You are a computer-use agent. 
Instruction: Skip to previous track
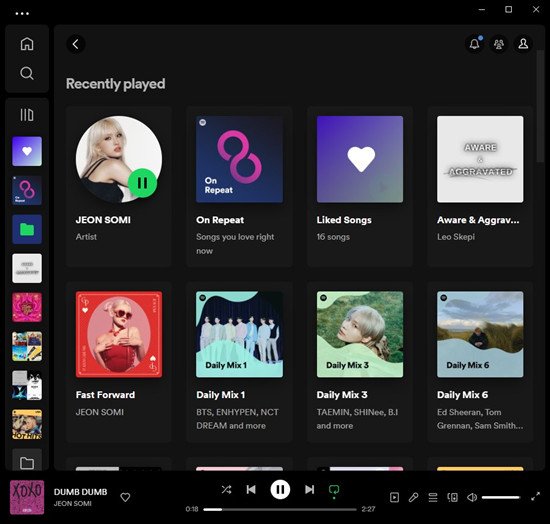tap(251, 489)
